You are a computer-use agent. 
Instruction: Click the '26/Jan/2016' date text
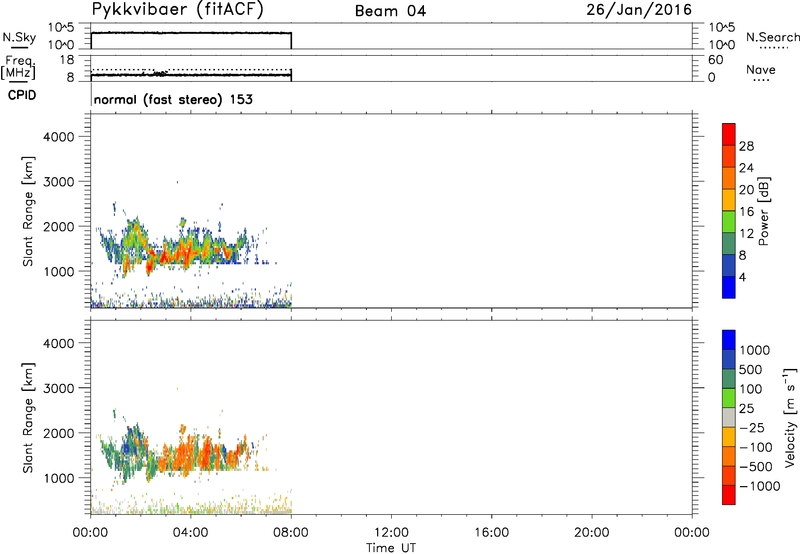(639, 10)
